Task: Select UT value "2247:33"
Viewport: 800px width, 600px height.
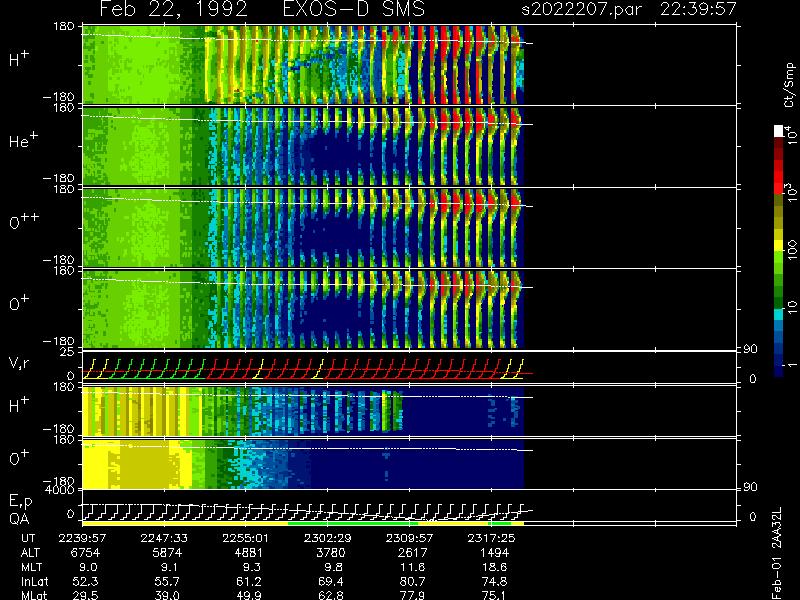Action: 164,538
